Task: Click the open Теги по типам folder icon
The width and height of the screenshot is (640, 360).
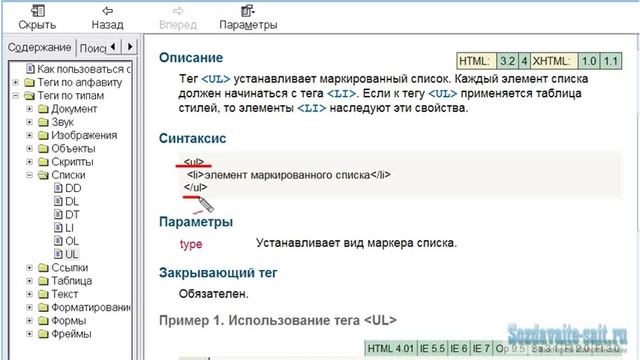Action: click(29, 96)
